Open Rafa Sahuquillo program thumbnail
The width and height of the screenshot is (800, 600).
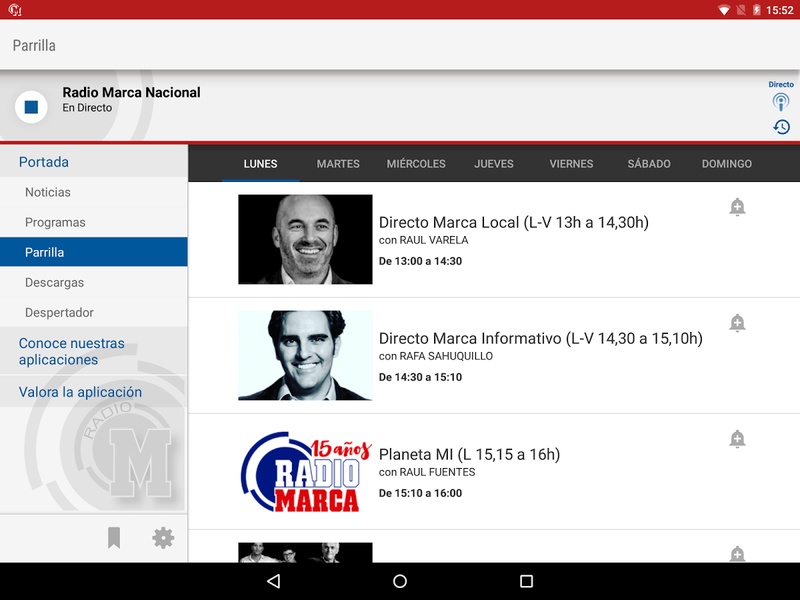click(305, 355)
